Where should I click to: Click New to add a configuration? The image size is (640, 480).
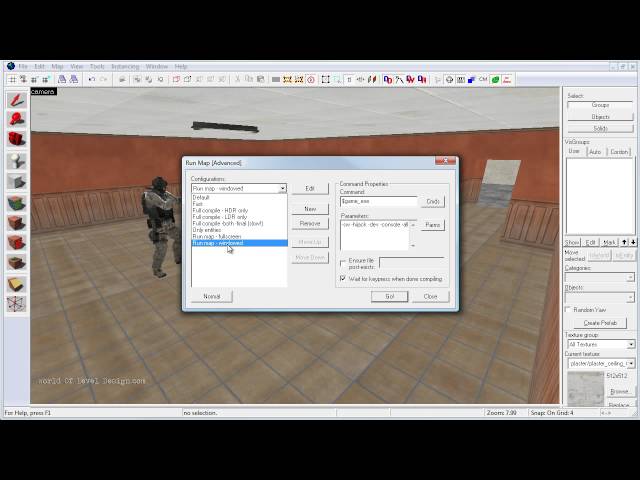pyautogui.click(x=310, y=209)
